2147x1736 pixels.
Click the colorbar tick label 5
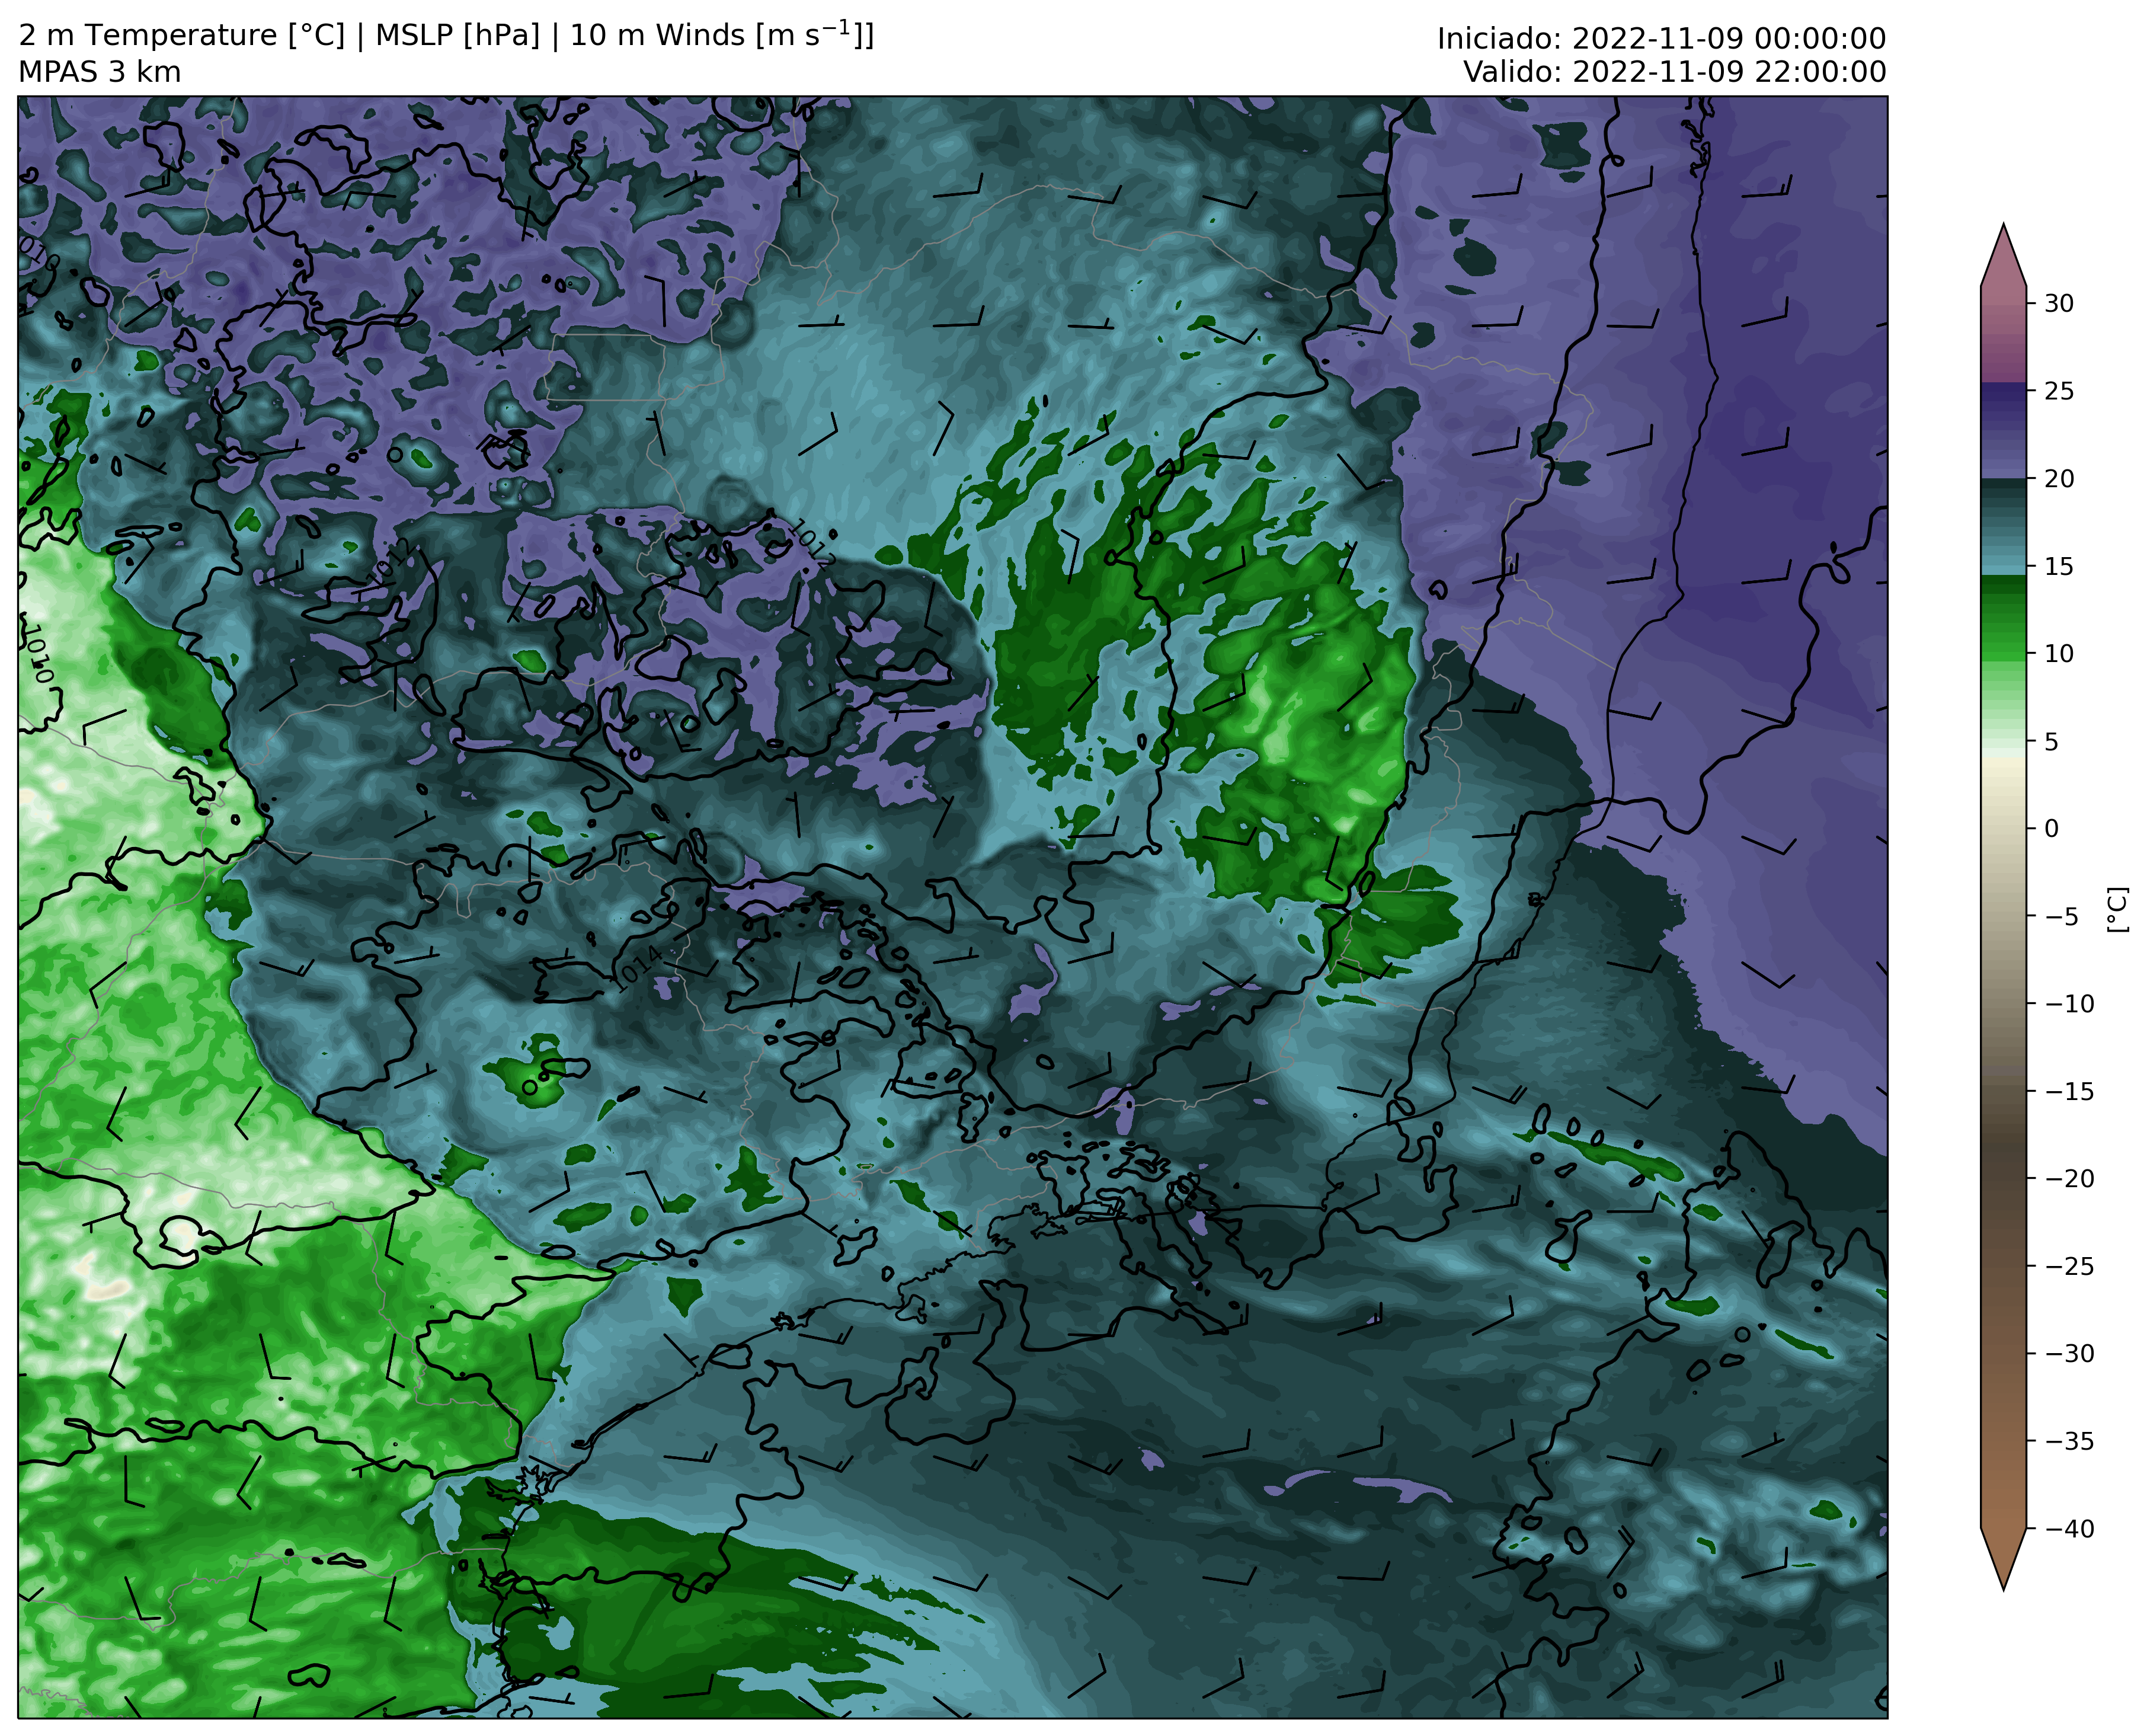tap(2051, 741)
